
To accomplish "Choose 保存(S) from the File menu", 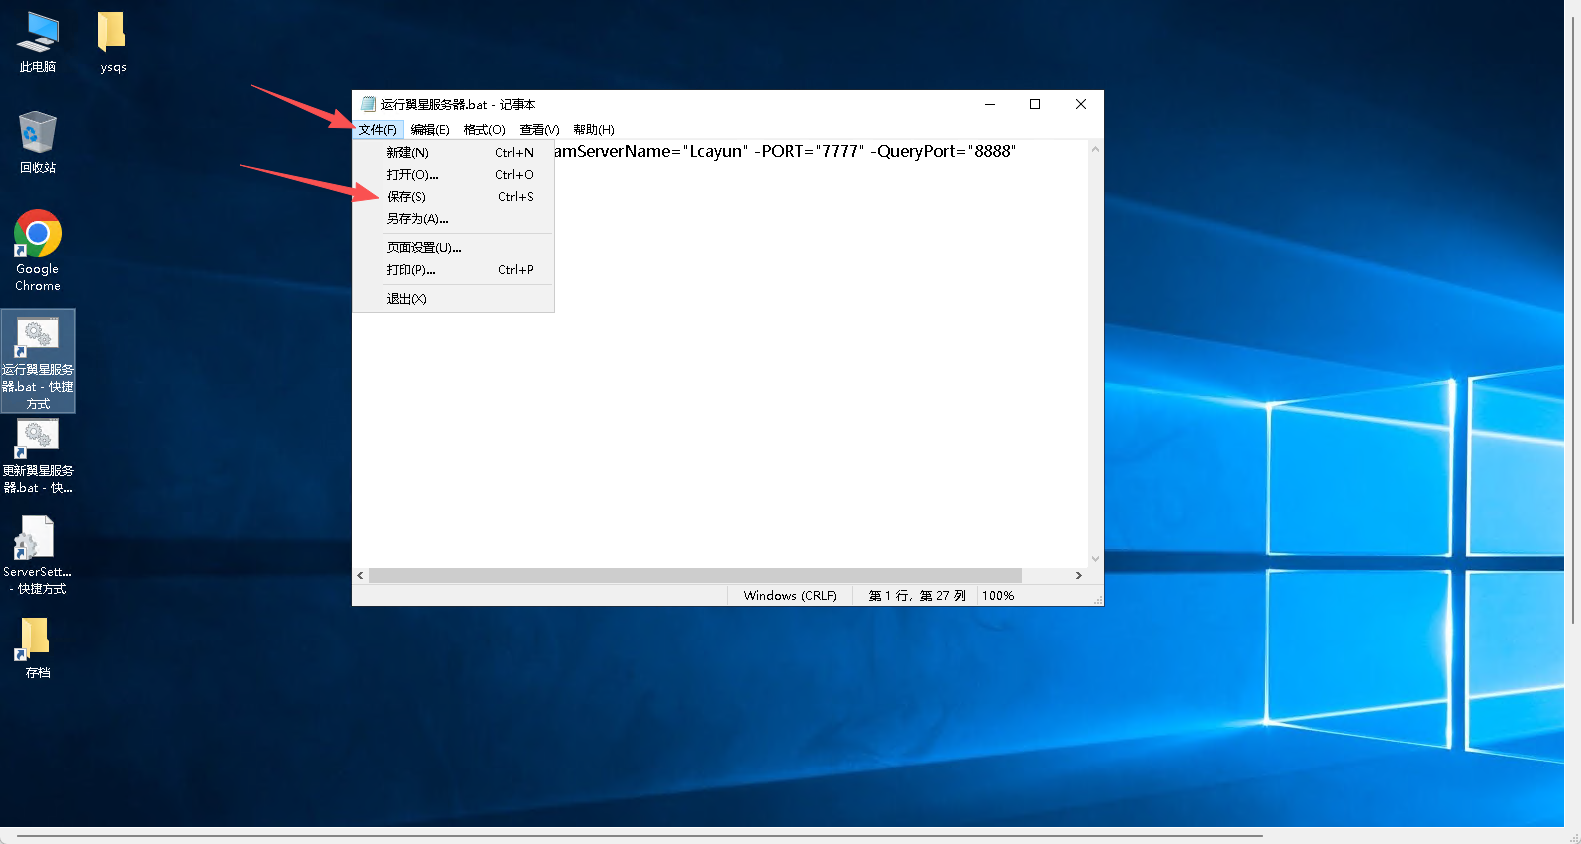I will coord(407,197).
